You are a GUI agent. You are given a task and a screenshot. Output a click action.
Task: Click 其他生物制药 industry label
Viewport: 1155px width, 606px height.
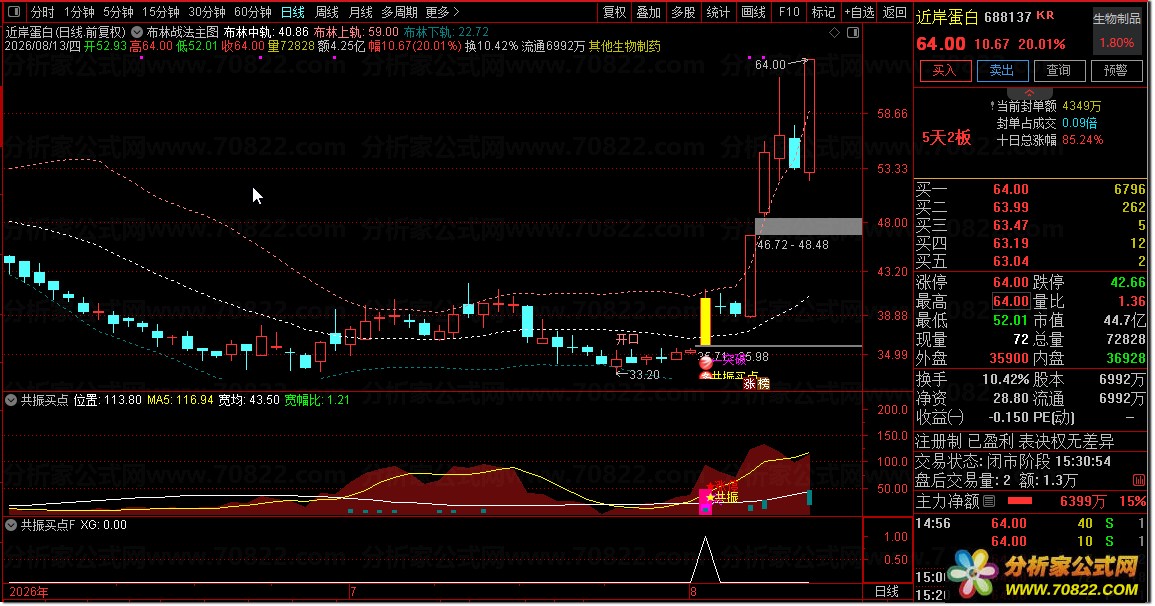point(625,46)
